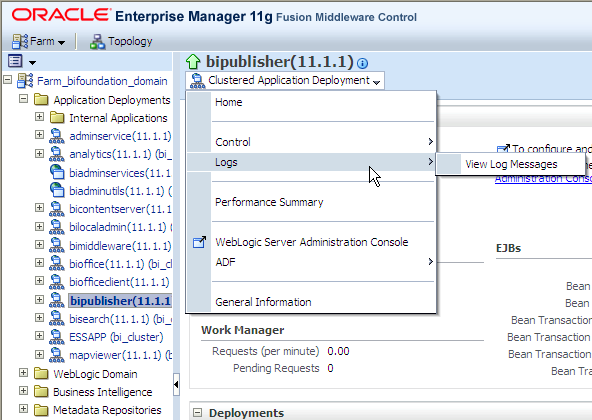Click the Farm_bifoundation_domain farm icon
592x420 pixels.
pyautogui.click(x=25, y=80)
